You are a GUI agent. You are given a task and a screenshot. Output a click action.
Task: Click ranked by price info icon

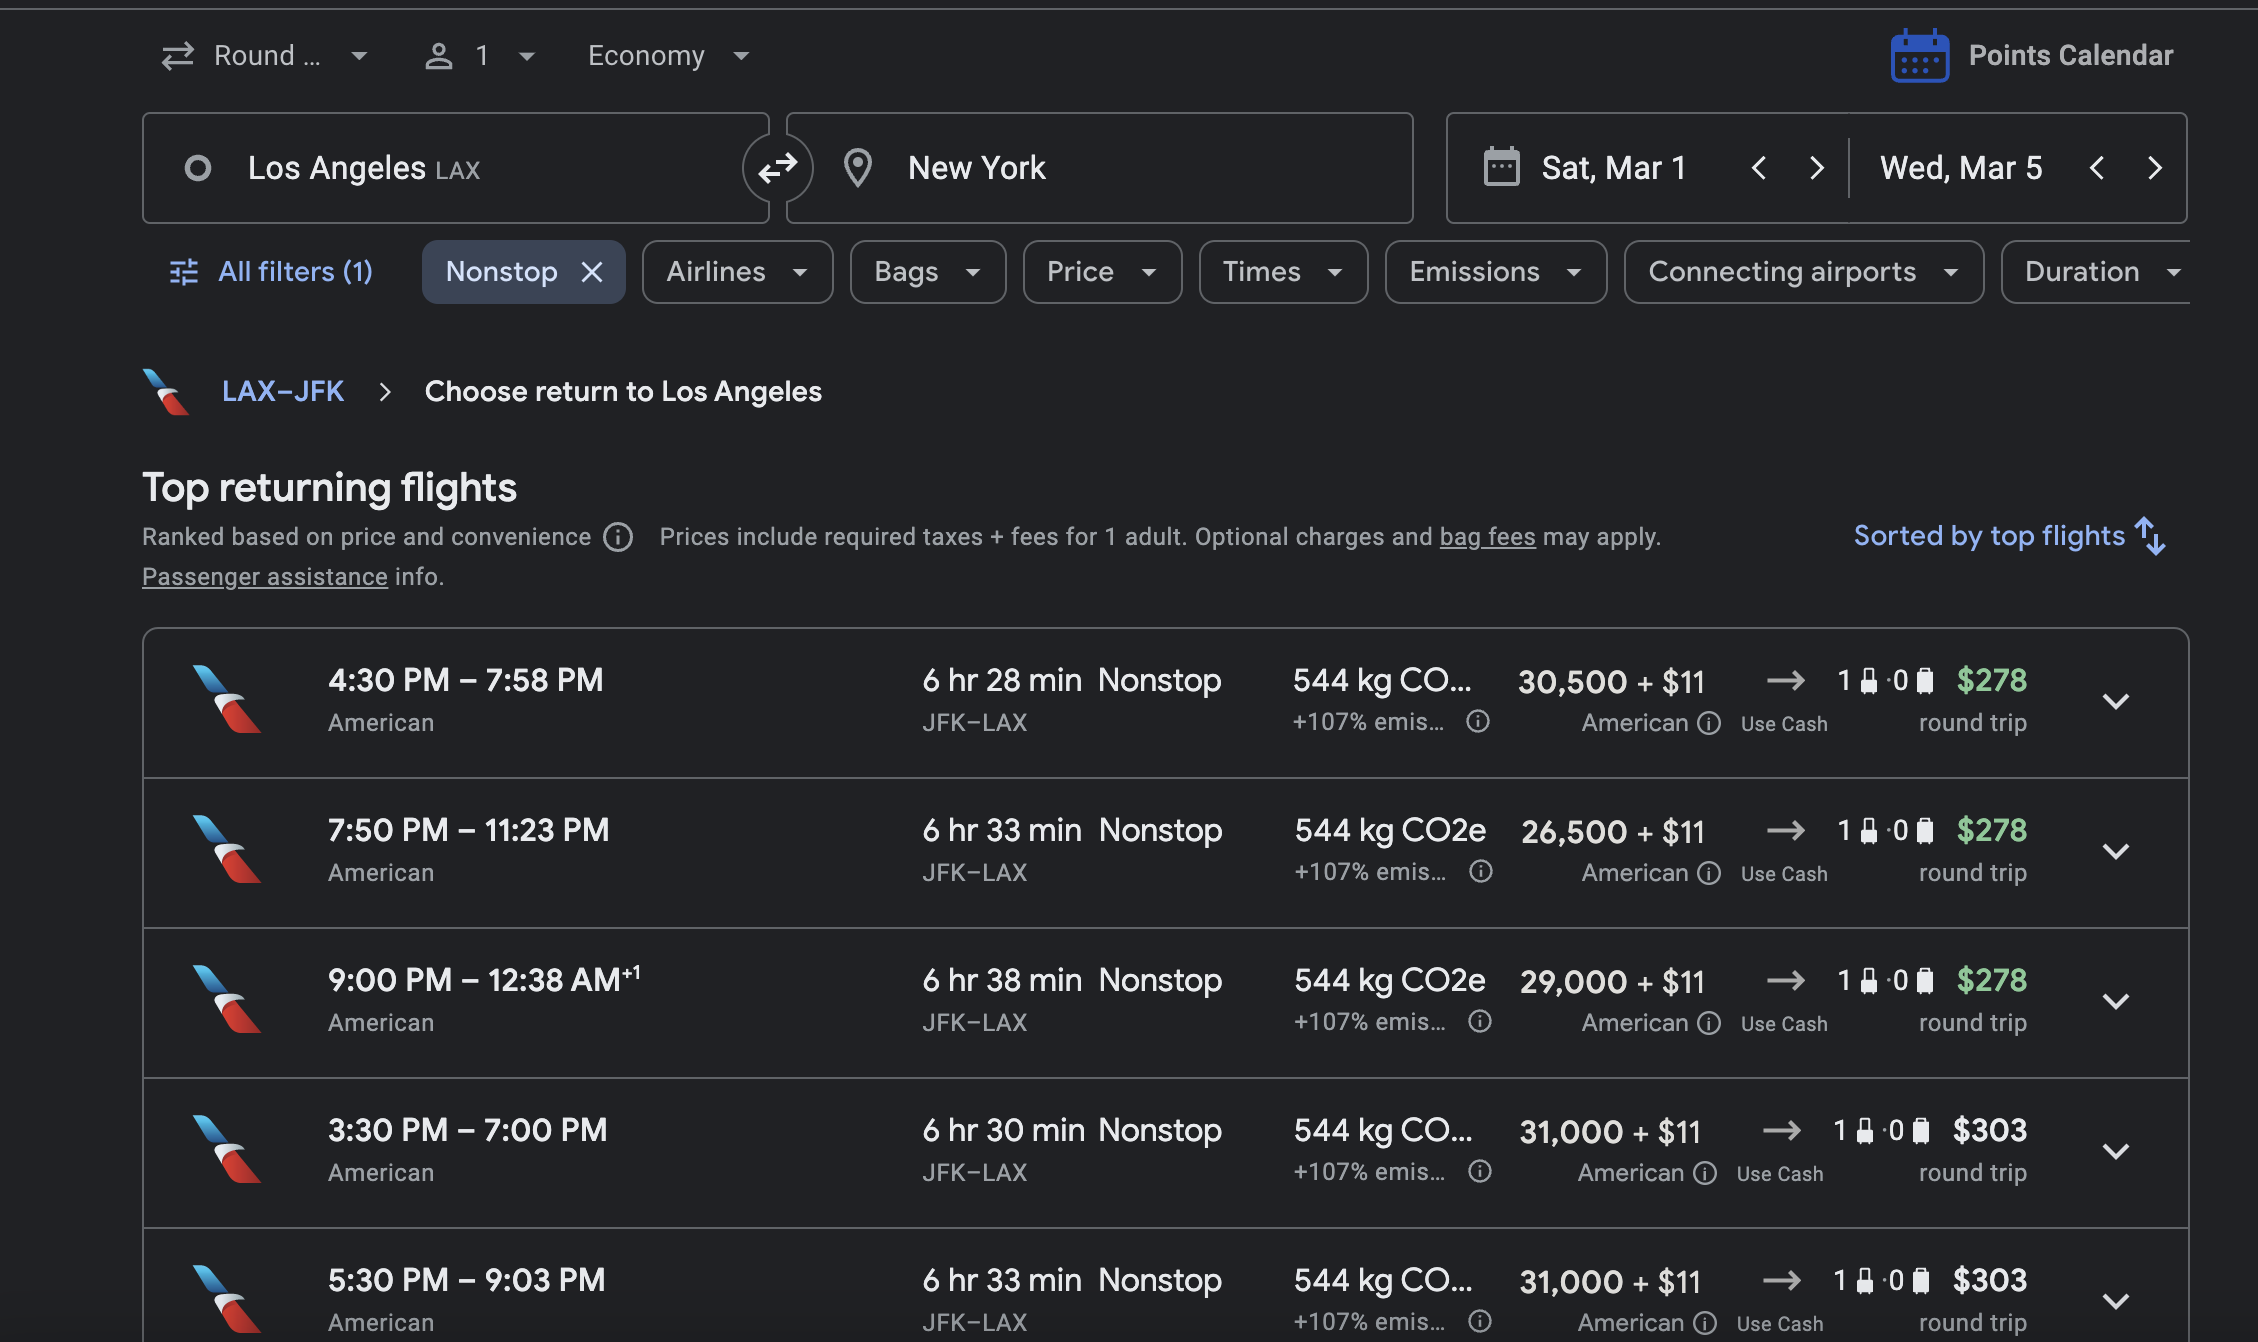[x=618, y=537]
